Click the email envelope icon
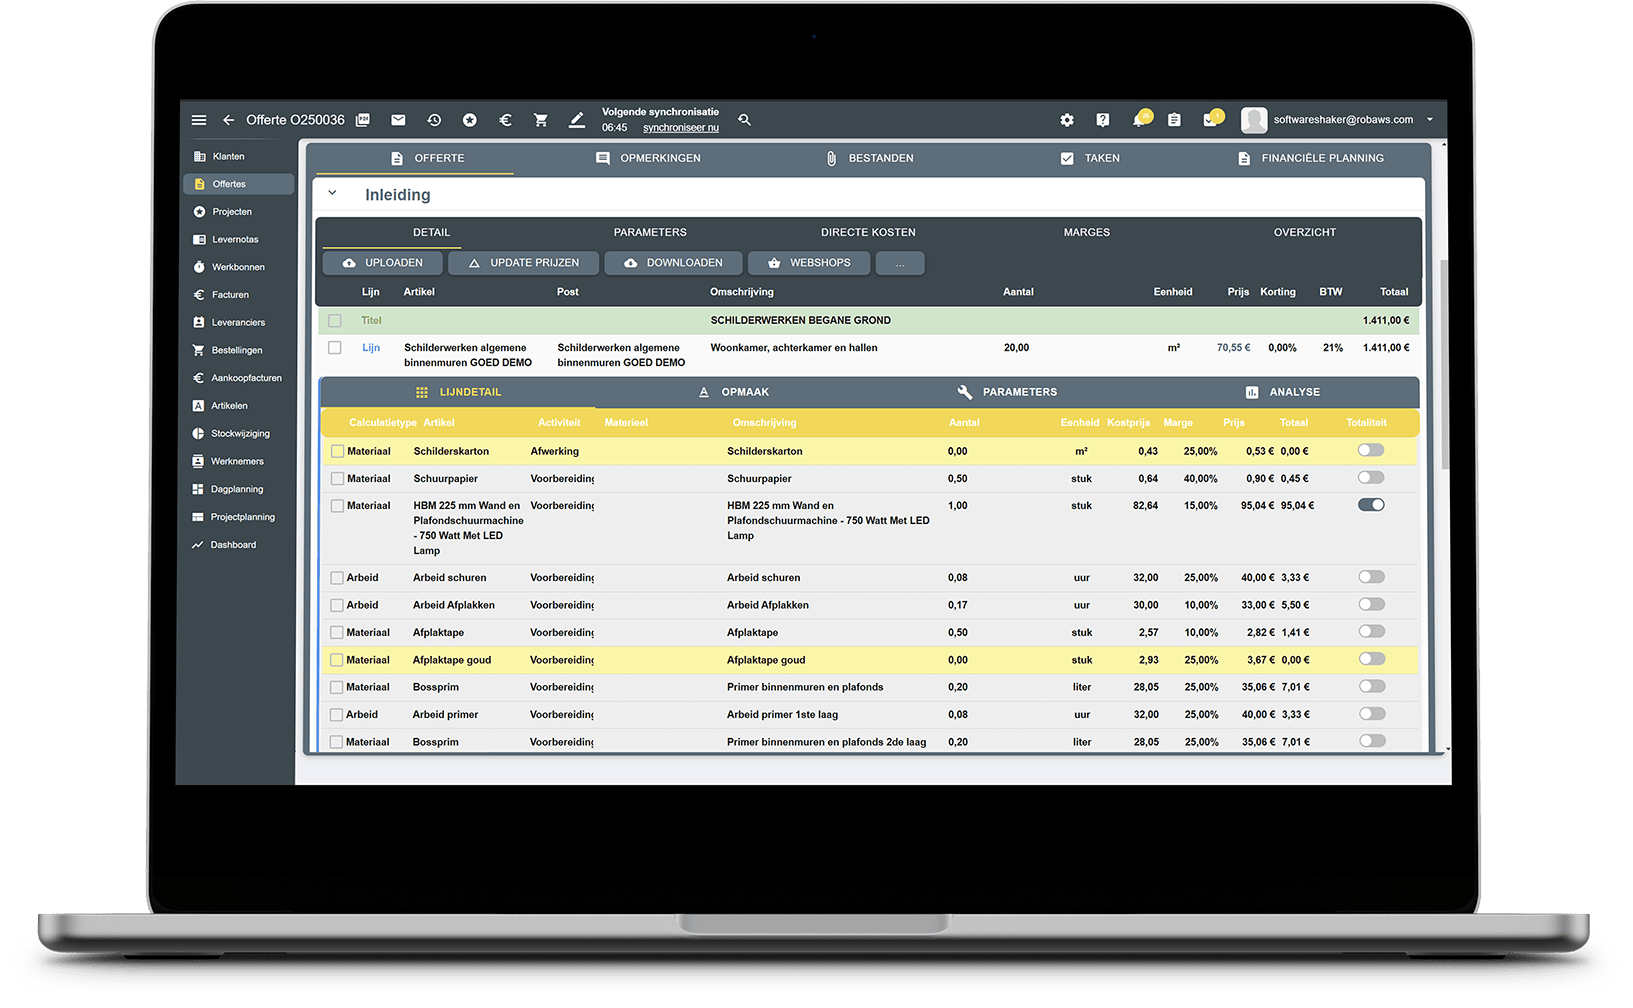The image size is (1633, 1008). [x=398, y=120]
